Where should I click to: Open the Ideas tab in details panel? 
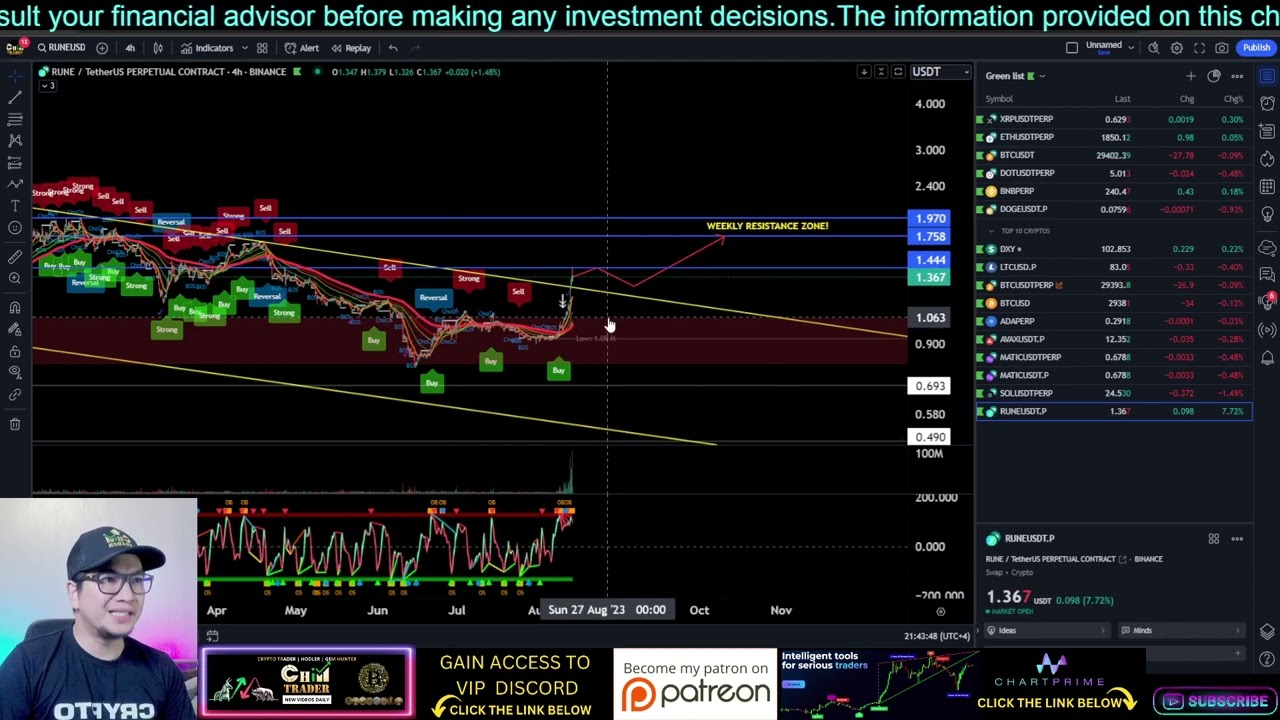coord(1045,631)
